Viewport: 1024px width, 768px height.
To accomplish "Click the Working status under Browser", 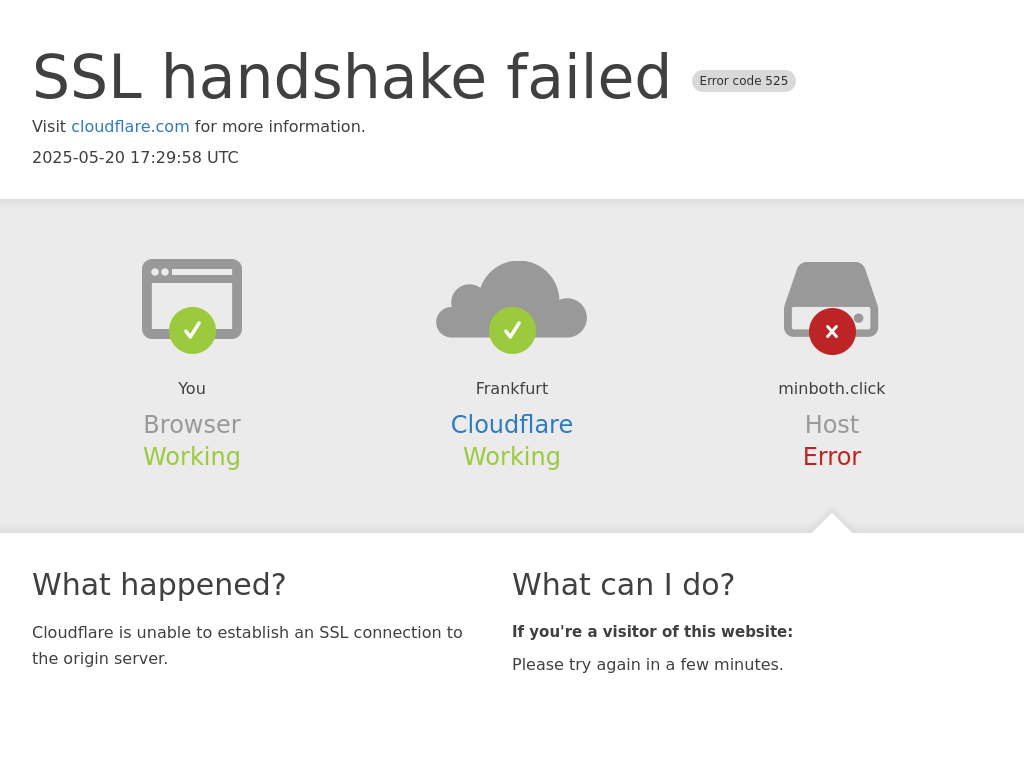I will click(192, 456).
